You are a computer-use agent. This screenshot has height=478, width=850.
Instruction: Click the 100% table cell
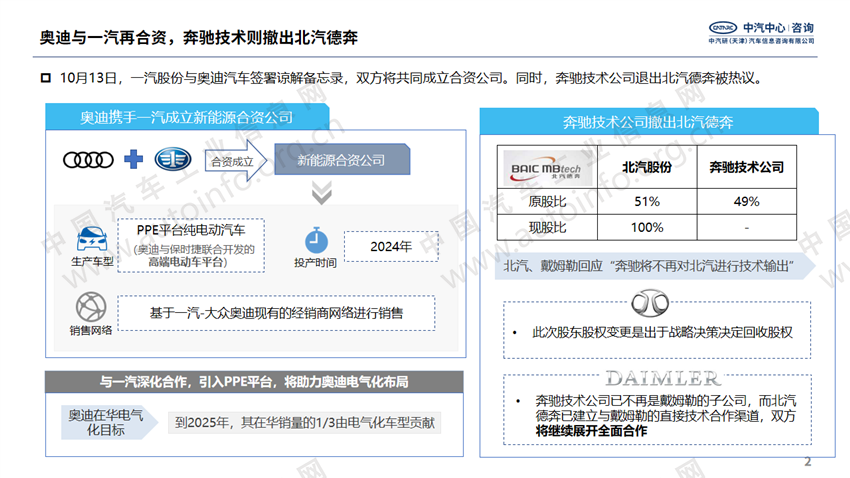[647, 228]
